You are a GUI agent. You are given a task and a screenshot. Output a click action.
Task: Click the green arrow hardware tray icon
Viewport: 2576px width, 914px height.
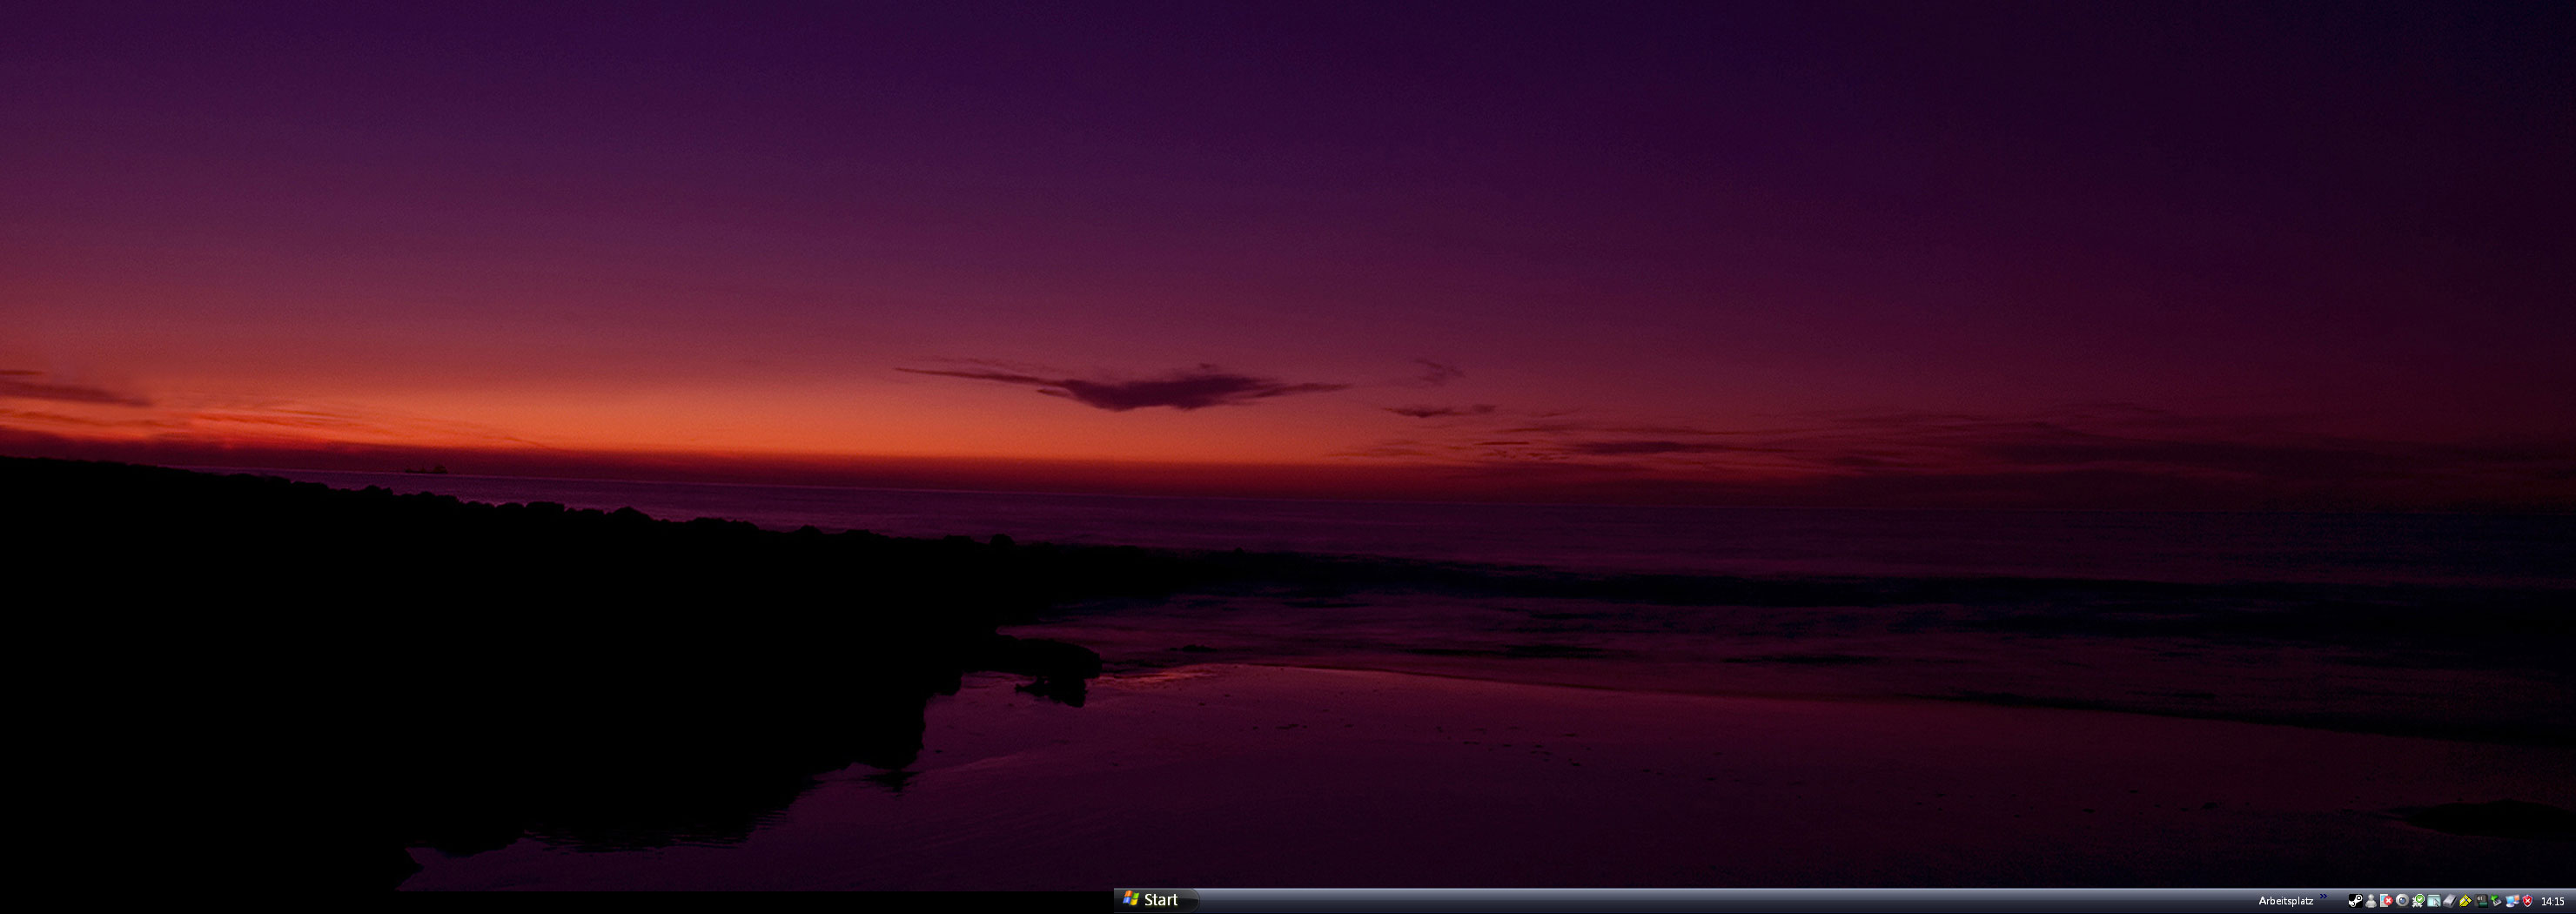tap(2496, 901)
